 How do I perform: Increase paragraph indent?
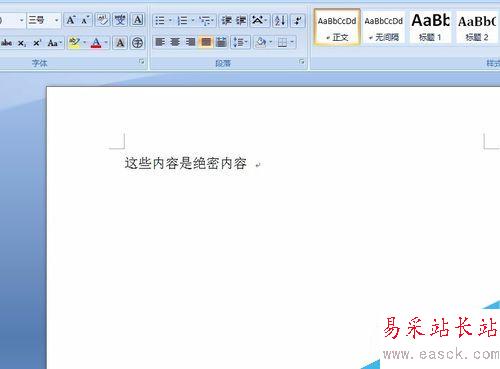241,21
